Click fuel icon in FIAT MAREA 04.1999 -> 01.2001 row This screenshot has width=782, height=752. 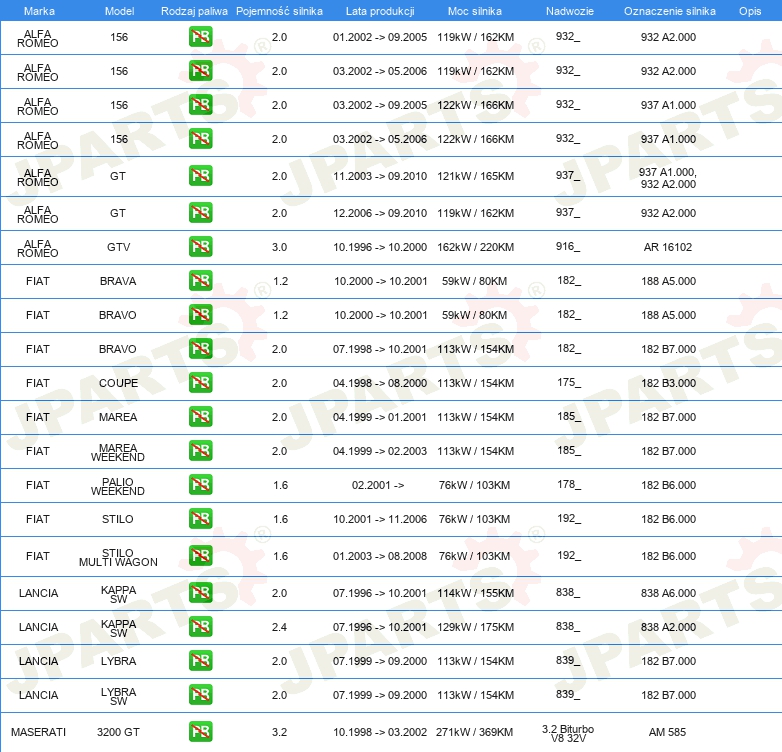200,417
